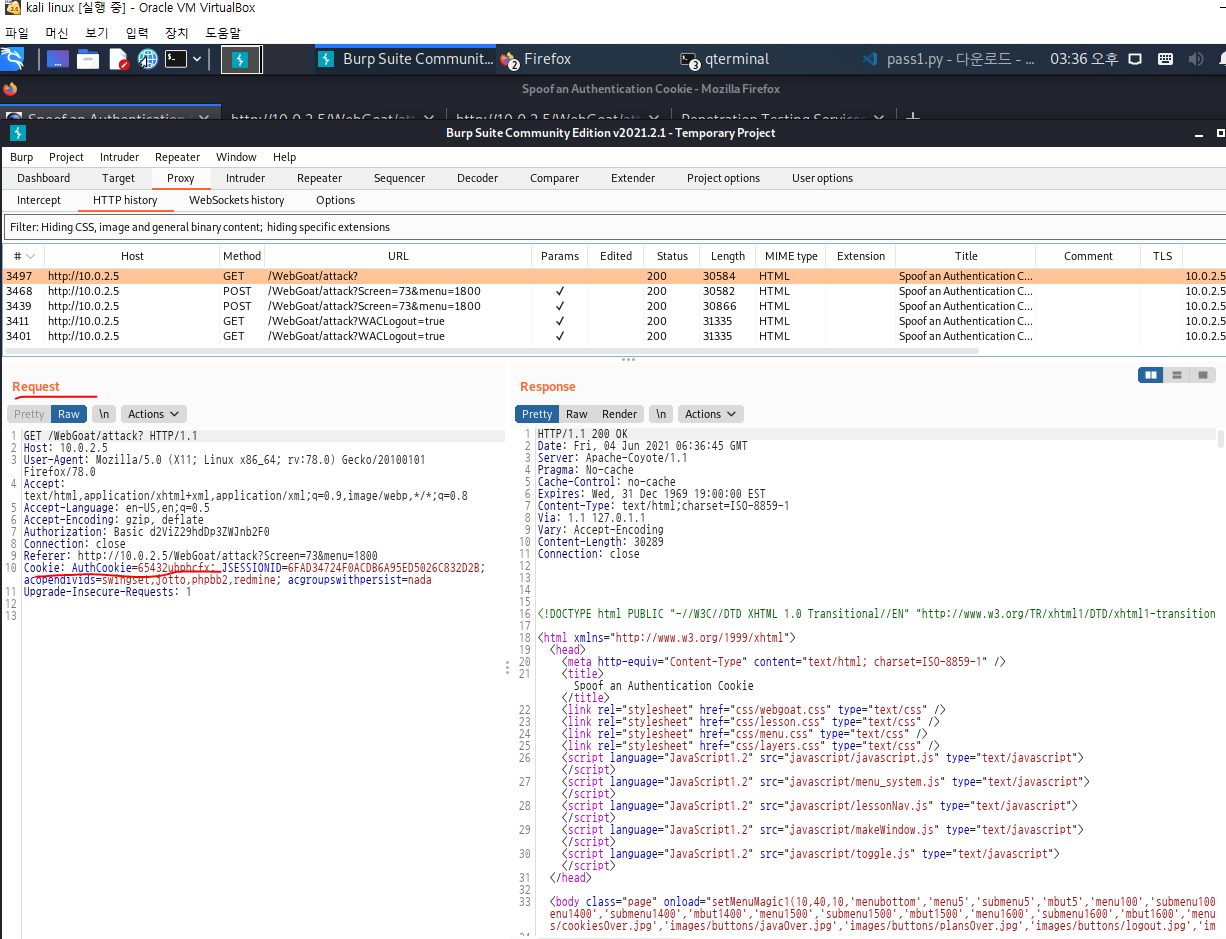Open the file manager icon in Kali panel
This screenshot has height=939, width=1226.
coord(88,60)
